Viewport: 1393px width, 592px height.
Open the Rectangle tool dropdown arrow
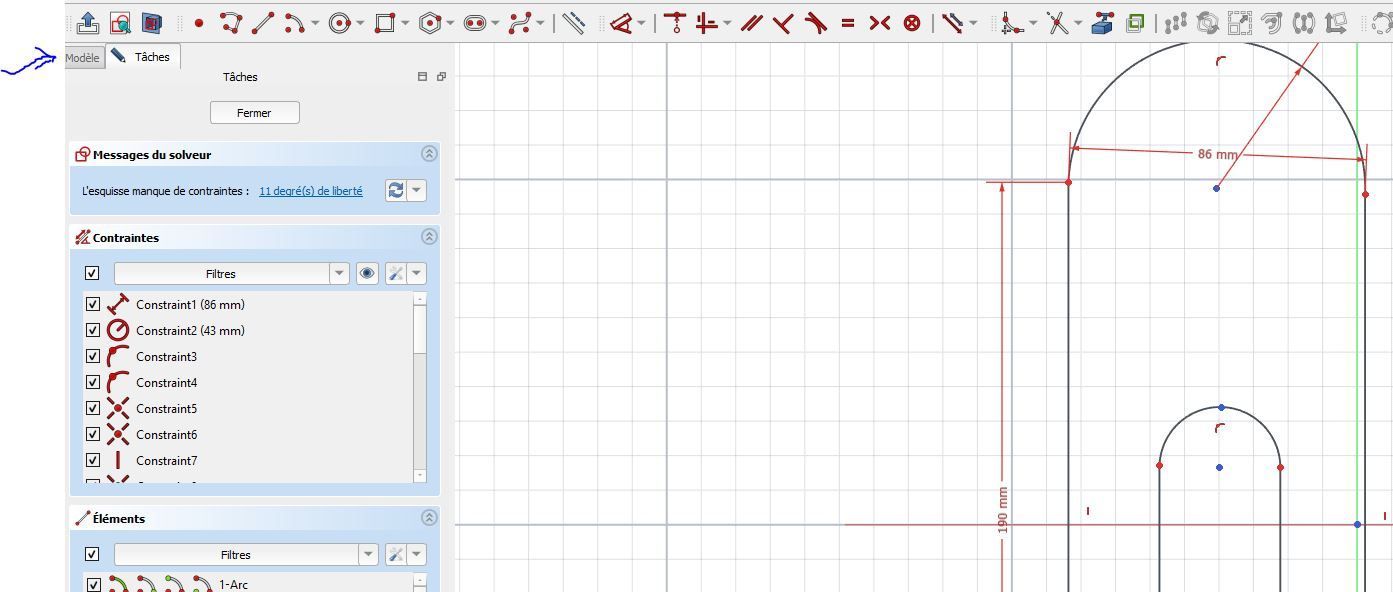tap(406, 23)
